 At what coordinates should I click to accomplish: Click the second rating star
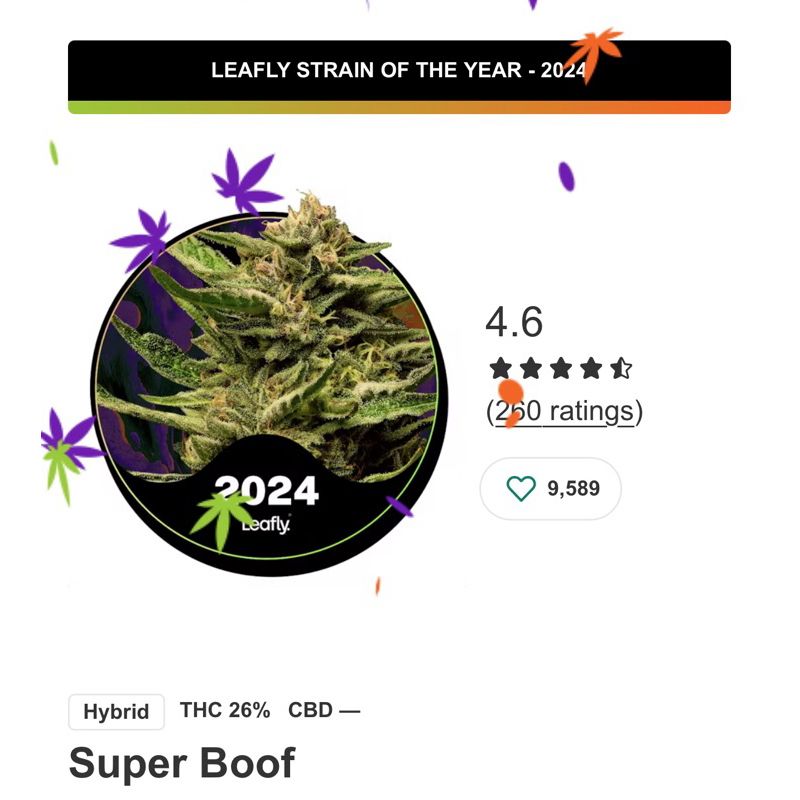(531, 369)
